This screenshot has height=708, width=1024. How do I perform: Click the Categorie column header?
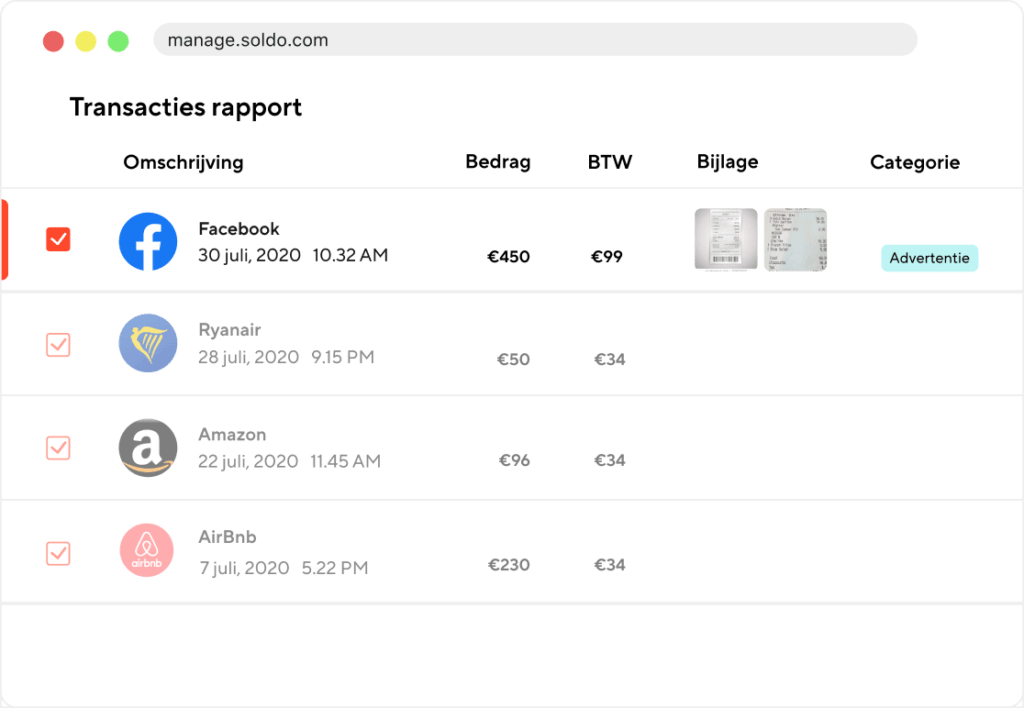(915, 162)
